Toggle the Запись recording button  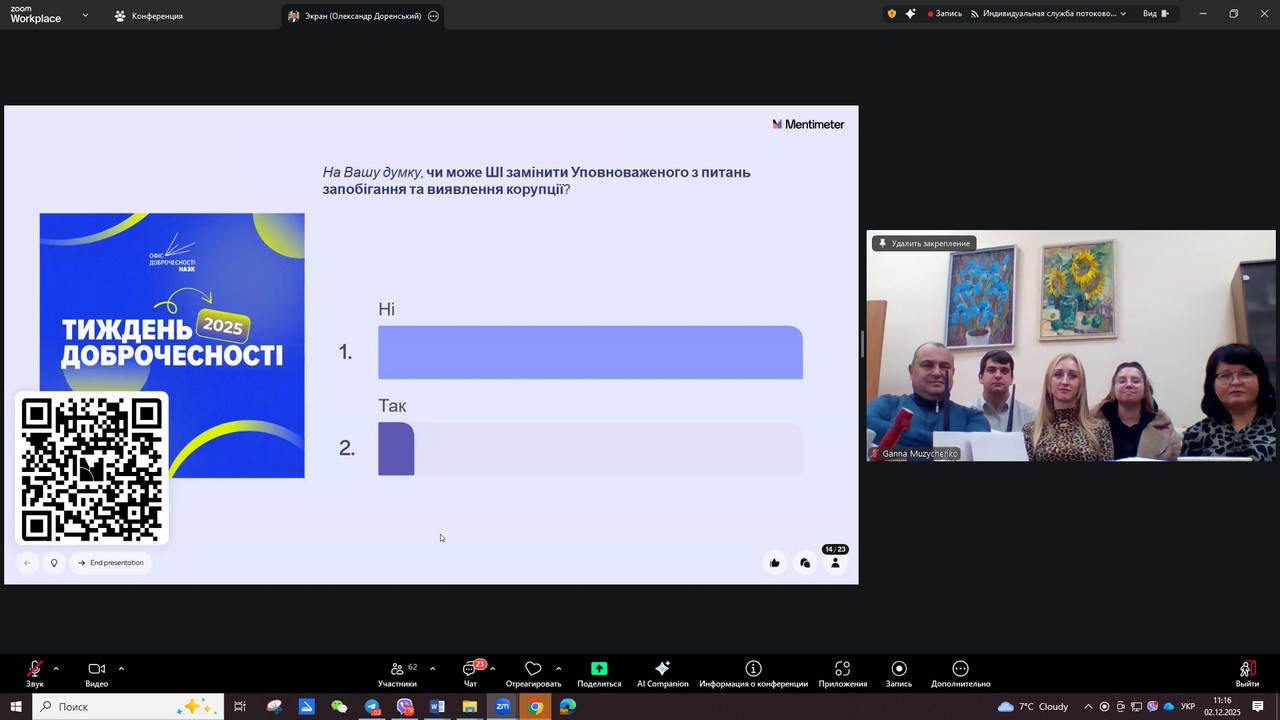coord(898,669)
